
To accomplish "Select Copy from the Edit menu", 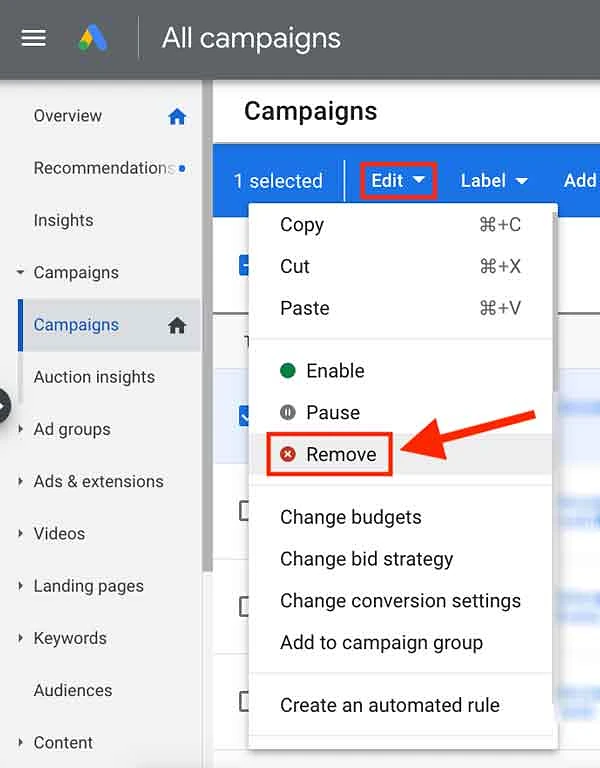I will [401, 225].
